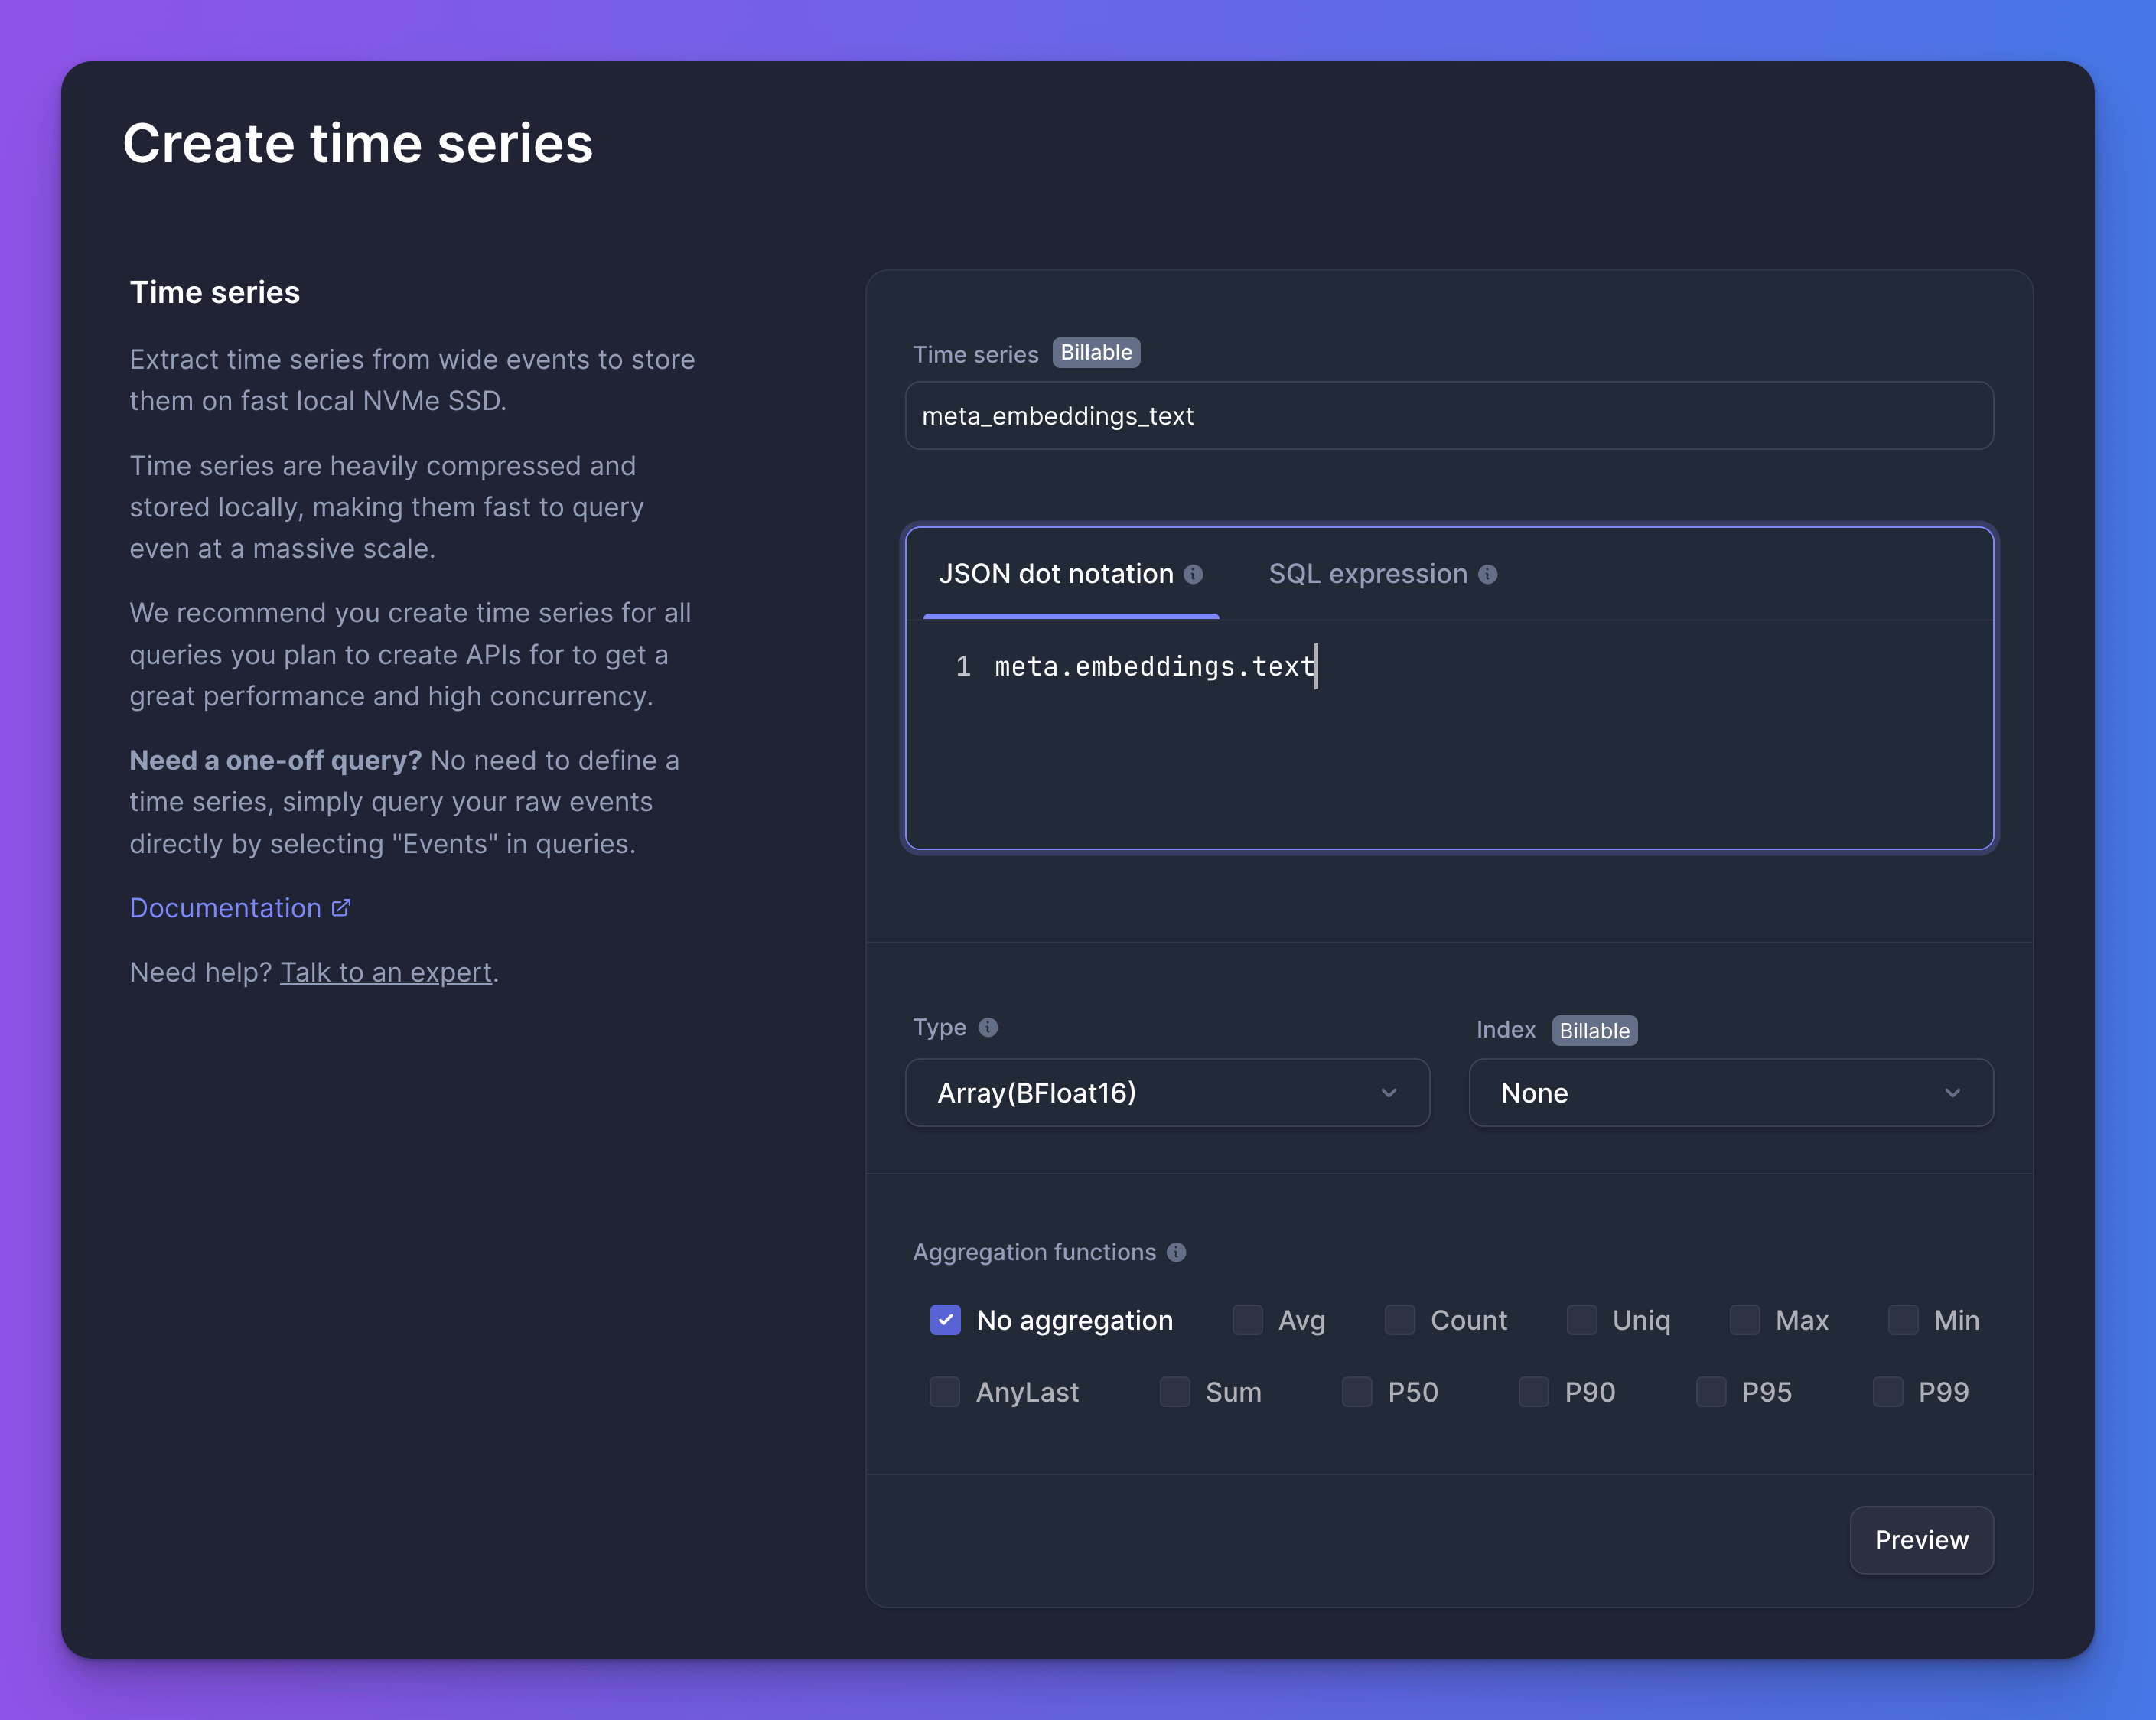Click the external link icon on Documentation
The image size is (2156, 1720).
click(341, 906)
